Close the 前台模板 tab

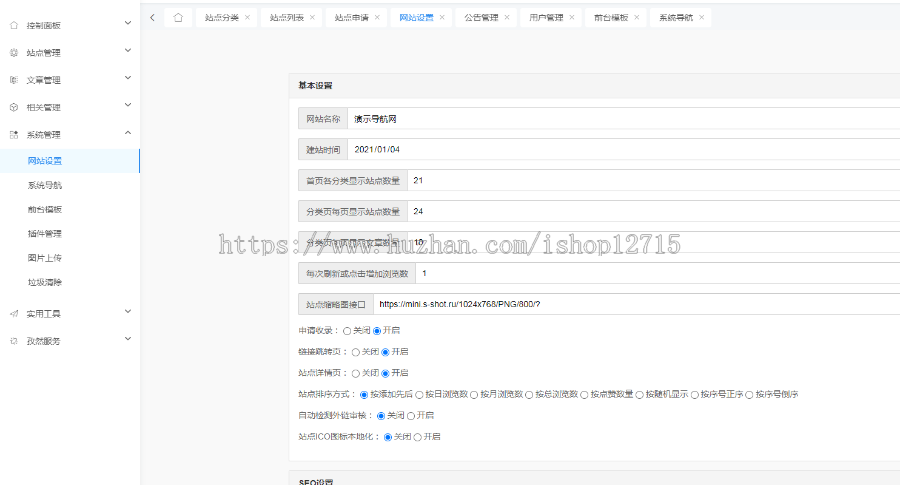pos(637,18)
